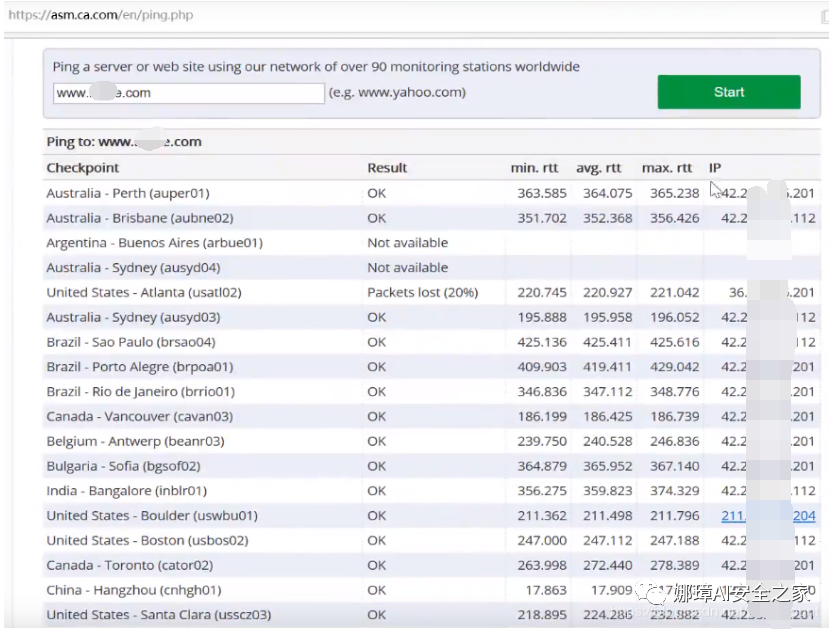
Task: Click the IP column header
Action: [715, 168]
